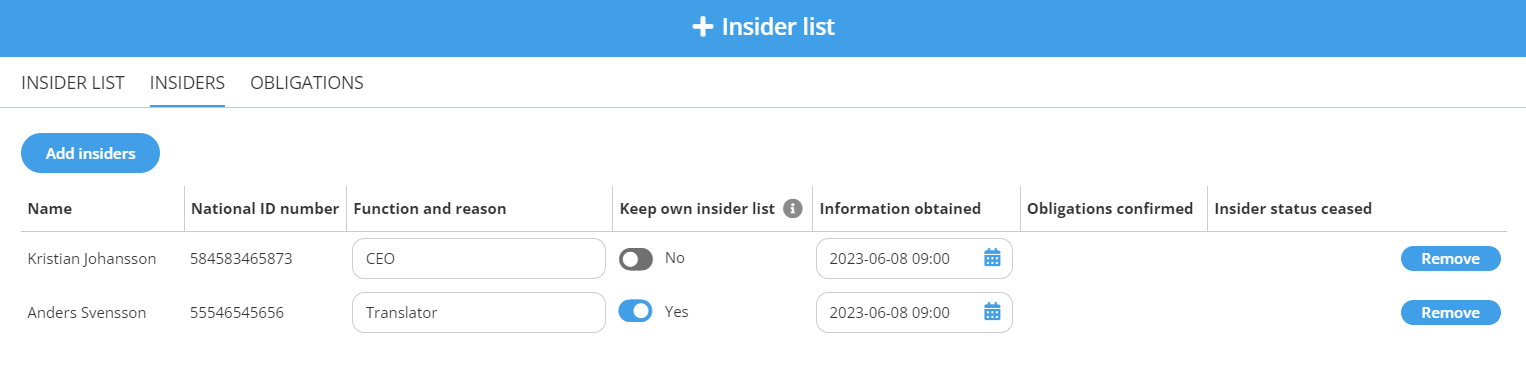Click the National ID number column header

265,209
